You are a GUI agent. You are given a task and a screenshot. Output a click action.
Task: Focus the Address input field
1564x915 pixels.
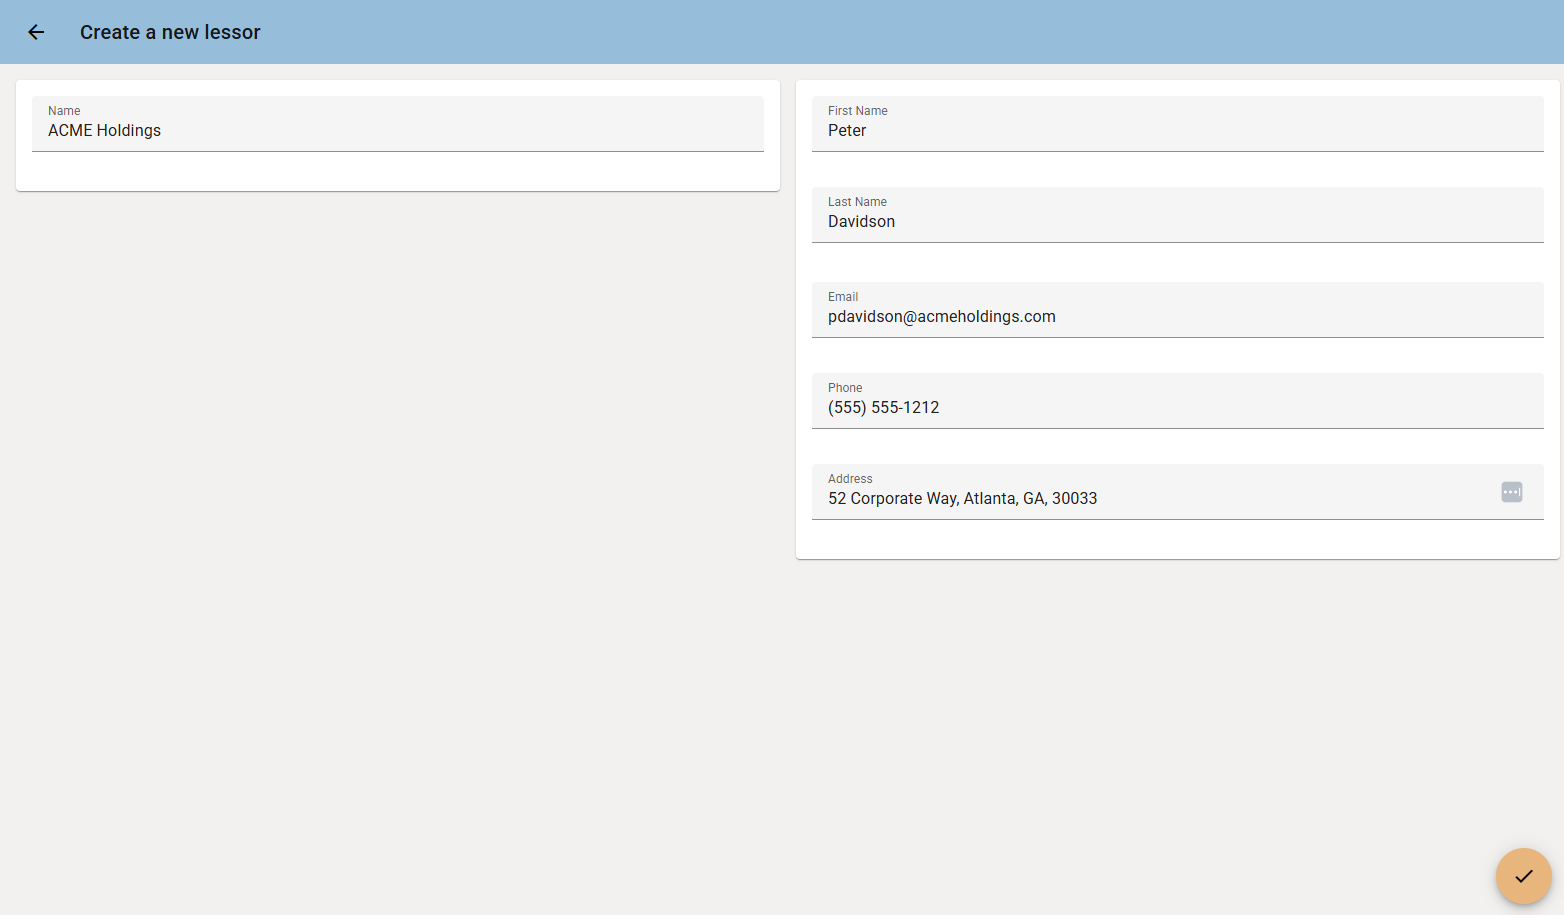(x=1178, y=492)
